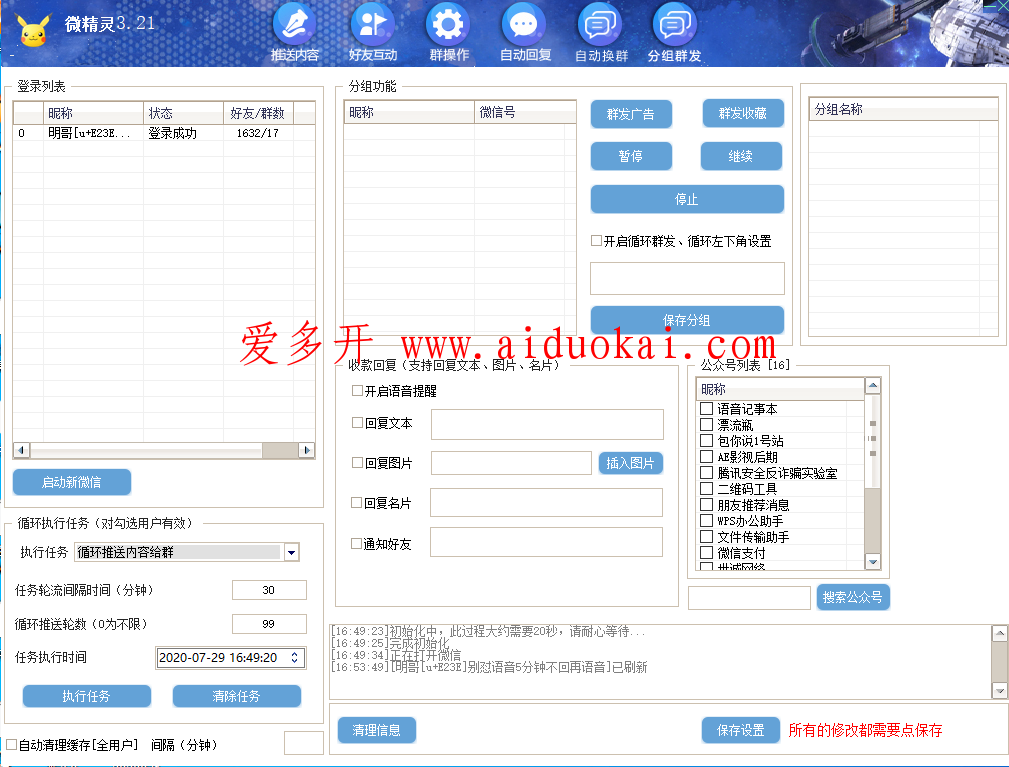1009x767 pixels.
Task: Click the 昵称 header in 分组功能 table
Action: click(409, 112)
